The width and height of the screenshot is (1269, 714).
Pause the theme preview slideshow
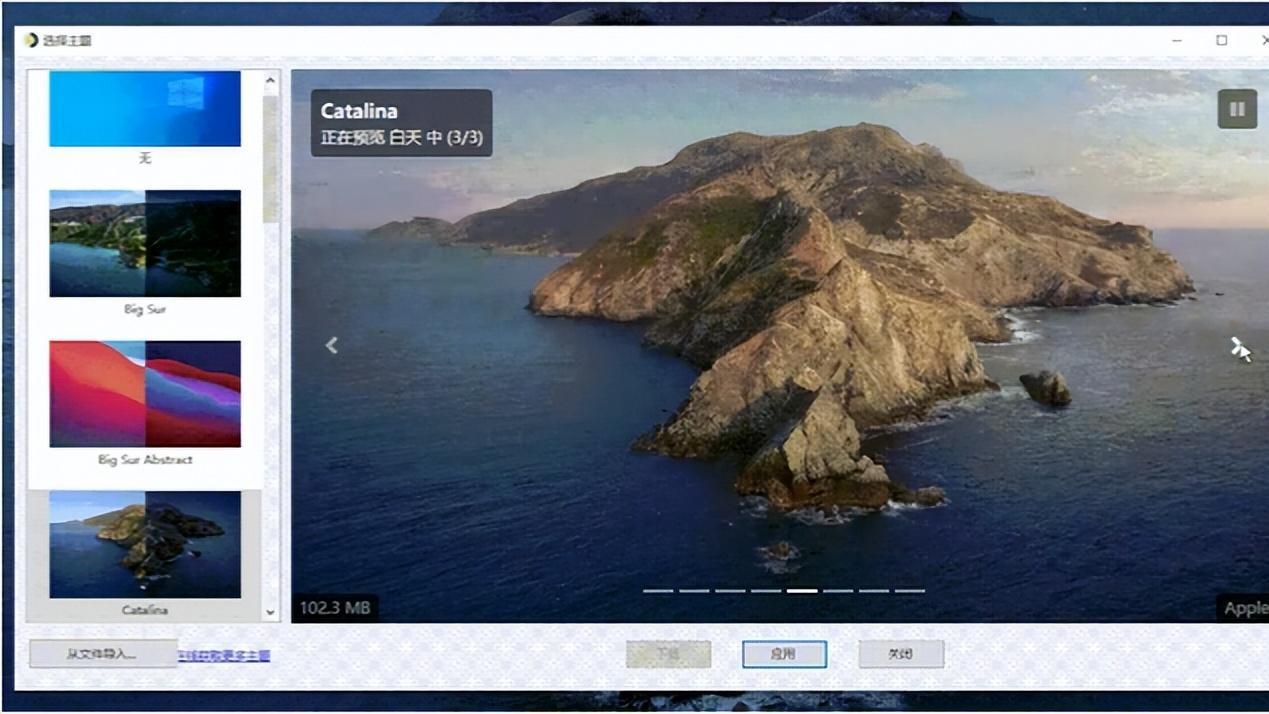(x=1237, y=109)
